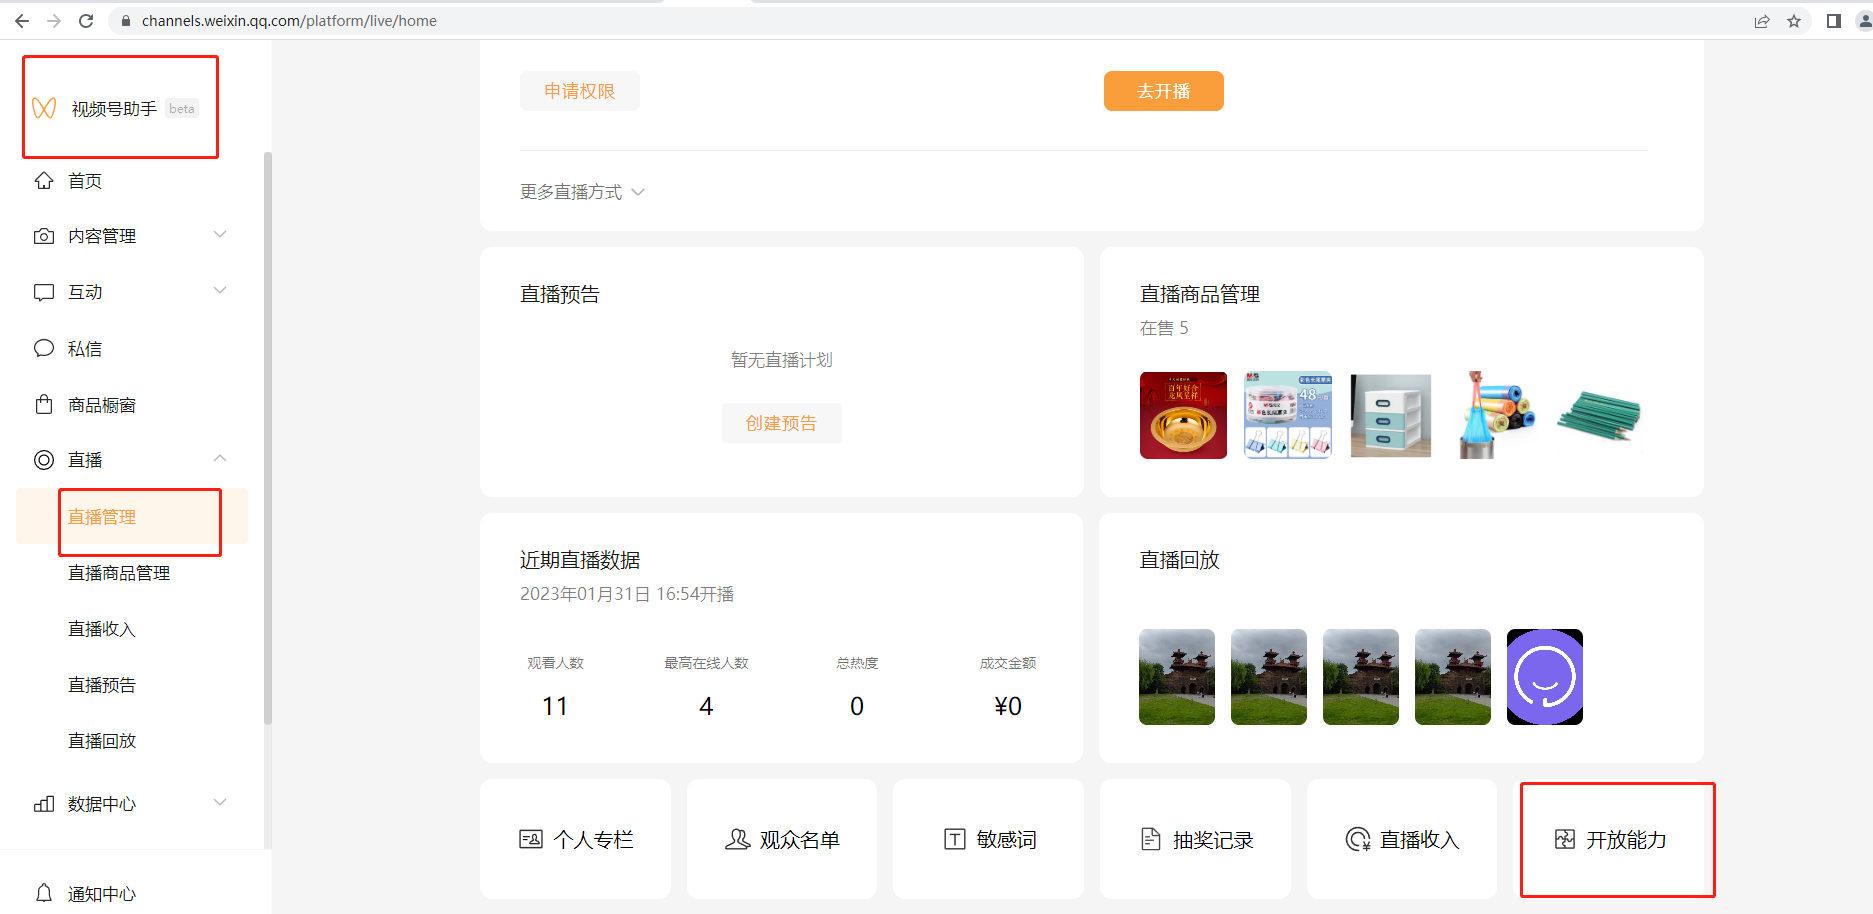Open 直播回放 in the sidebar submenu
Viewport: 1873px width, 914px height.
pos(102,741)
